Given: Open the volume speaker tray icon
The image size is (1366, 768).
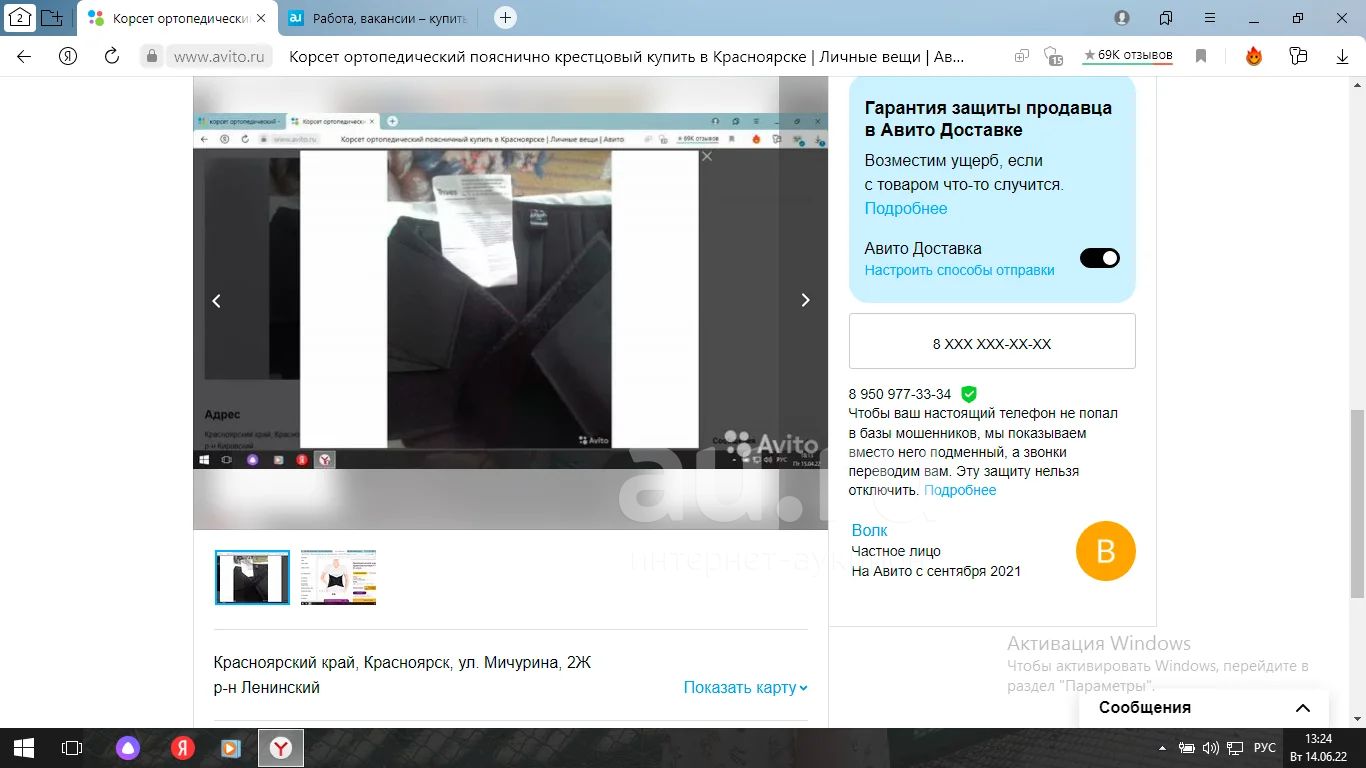Looking at the screenshot, I should [x=1211, y=748].
